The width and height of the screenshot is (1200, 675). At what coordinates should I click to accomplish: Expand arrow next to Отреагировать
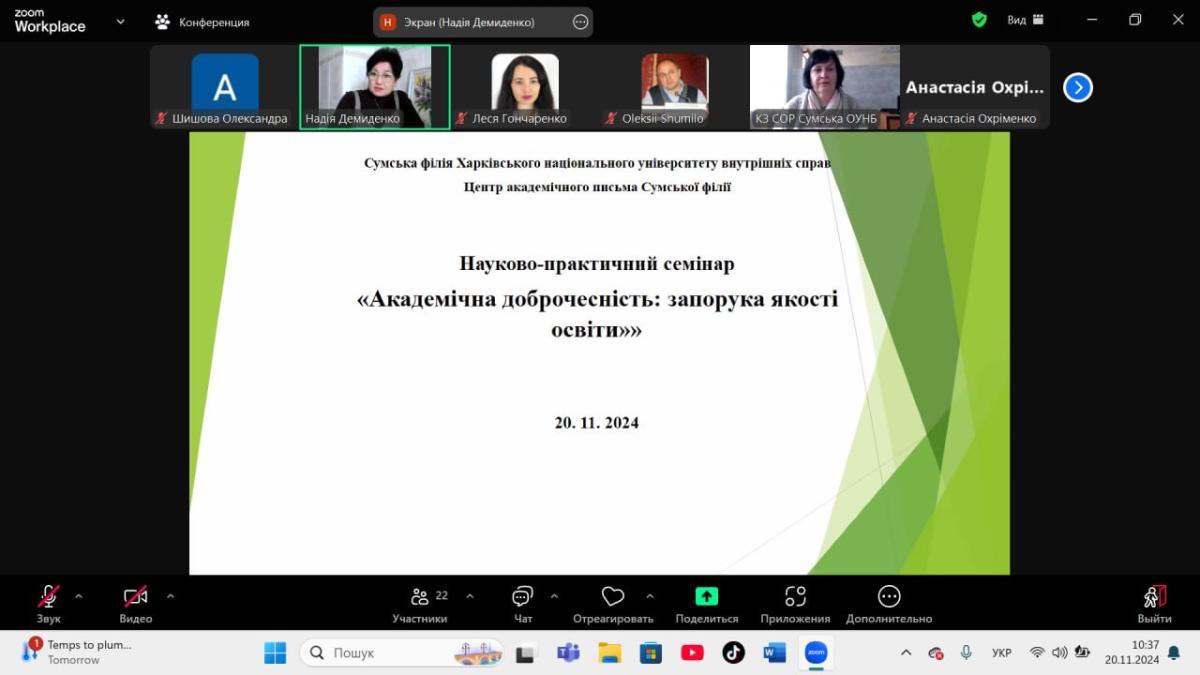650,596
